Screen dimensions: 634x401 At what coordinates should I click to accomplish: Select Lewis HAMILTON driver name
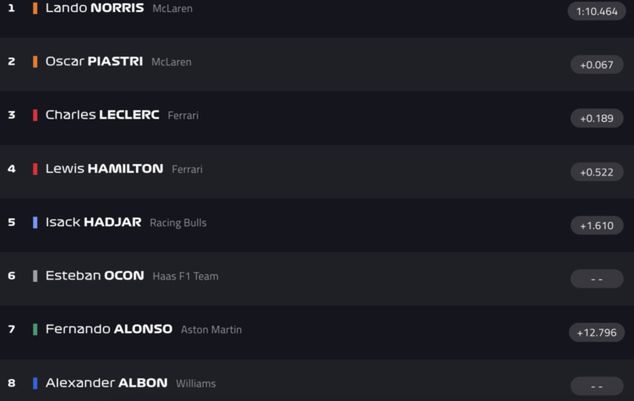pyautogui.click(x=104, y=169)
